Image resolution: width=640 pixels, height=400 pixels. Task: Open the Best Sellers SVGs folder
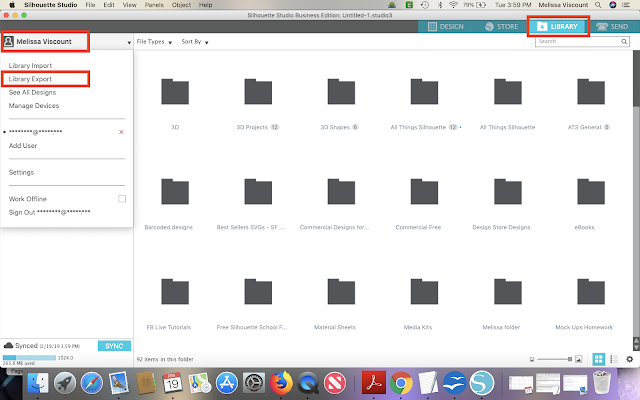(x=258, y=191)
